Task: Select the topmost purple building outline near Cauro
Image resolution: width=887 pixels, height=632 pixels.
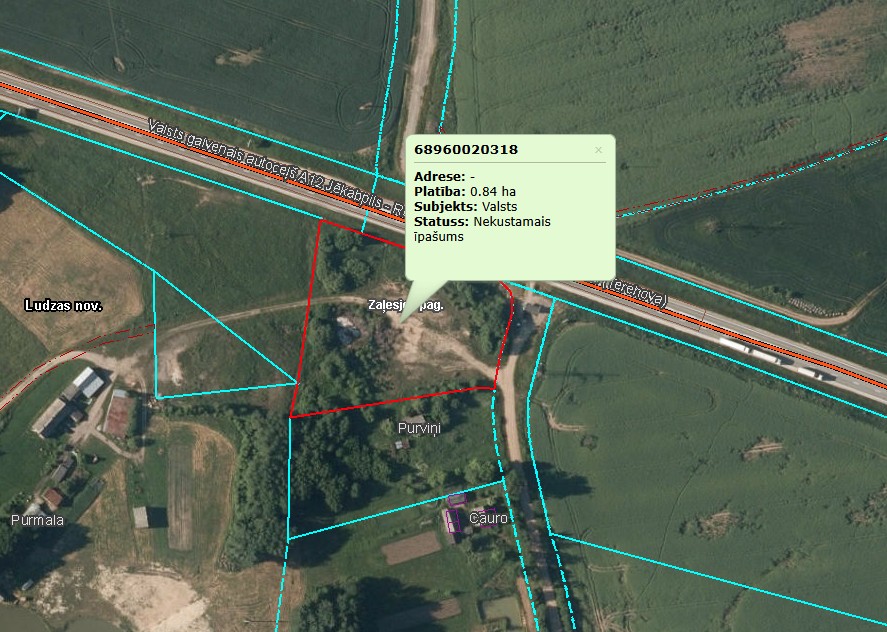Action: pyautogui.click(x=457, y=499)
